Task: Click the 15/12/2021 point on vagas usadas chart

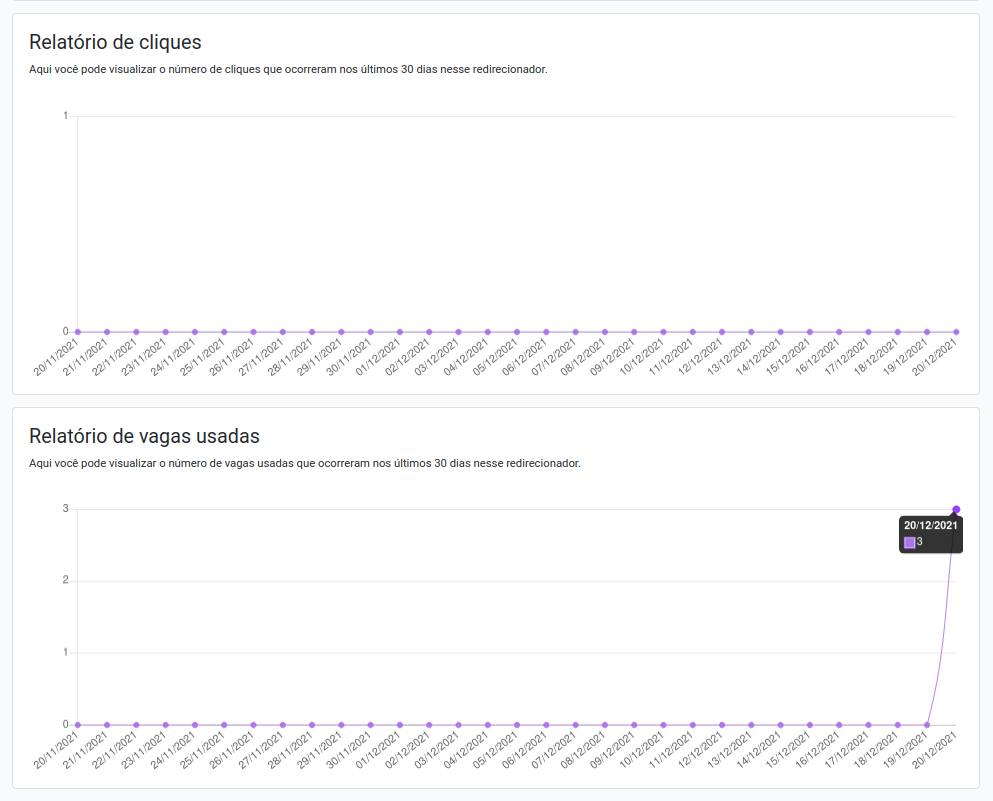Action: click(808, 723)
